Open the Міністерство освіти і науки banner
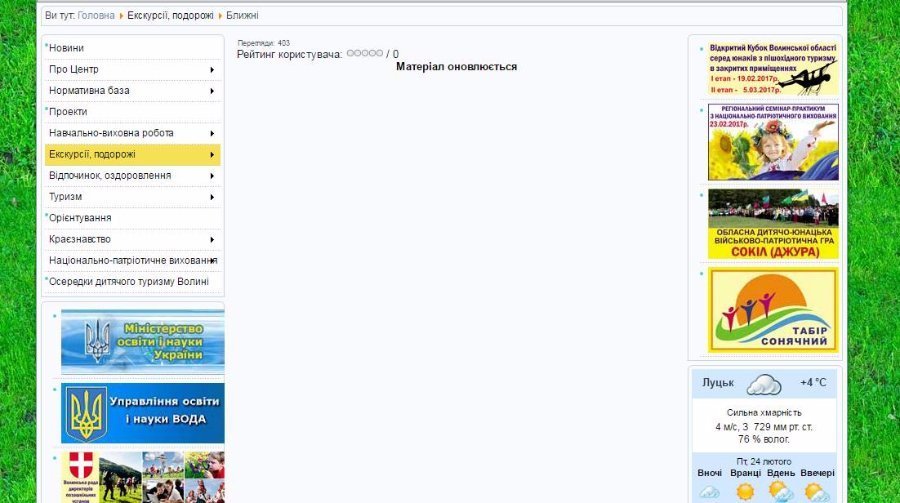 [x=142, y=341]
